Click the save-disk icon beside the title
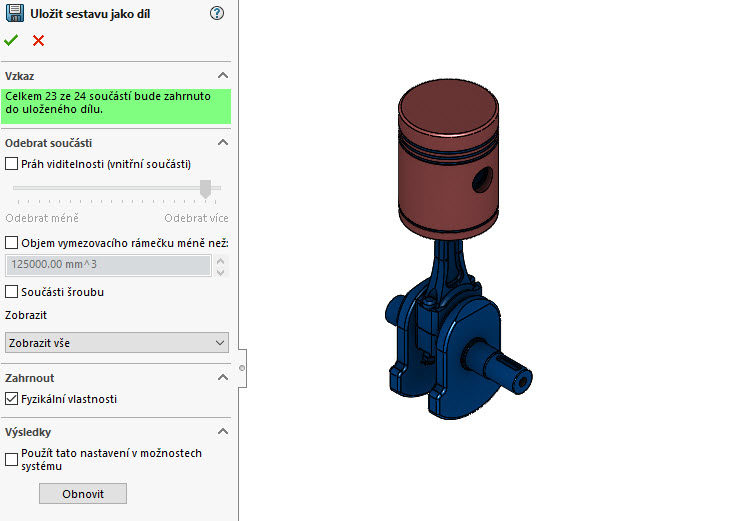 click(x=15, y=13)
